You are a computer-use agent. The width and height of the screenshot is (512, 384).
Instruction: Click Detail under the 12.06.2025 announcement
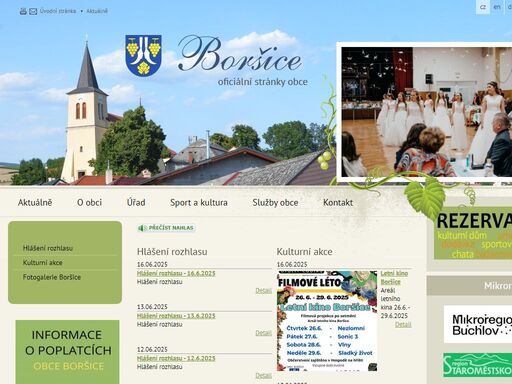pos(263,376)
